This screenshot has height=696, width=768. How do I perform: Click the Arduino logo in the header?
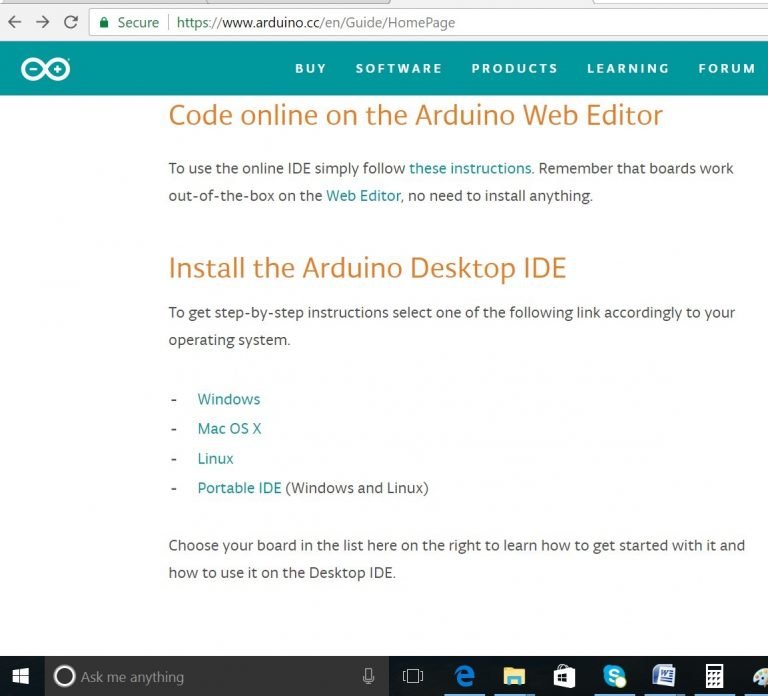pos(45,68)
